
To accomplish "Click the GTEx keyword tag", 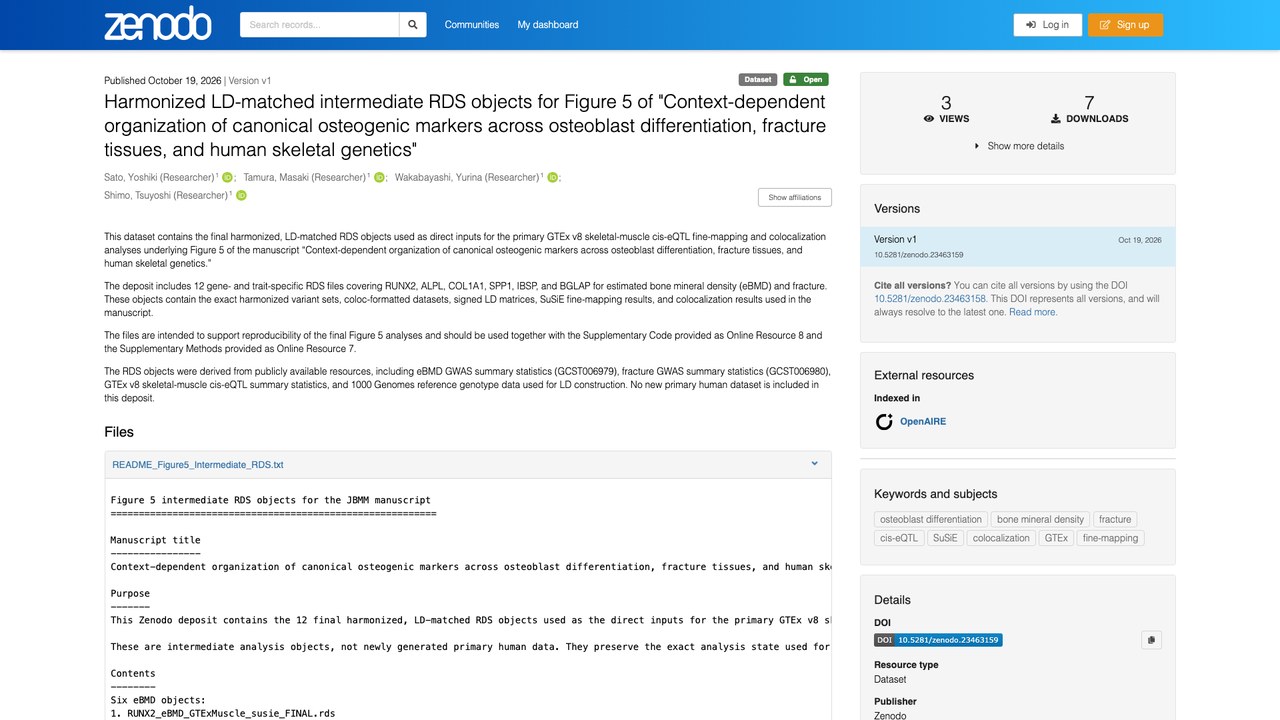I will pos(1056,538).
